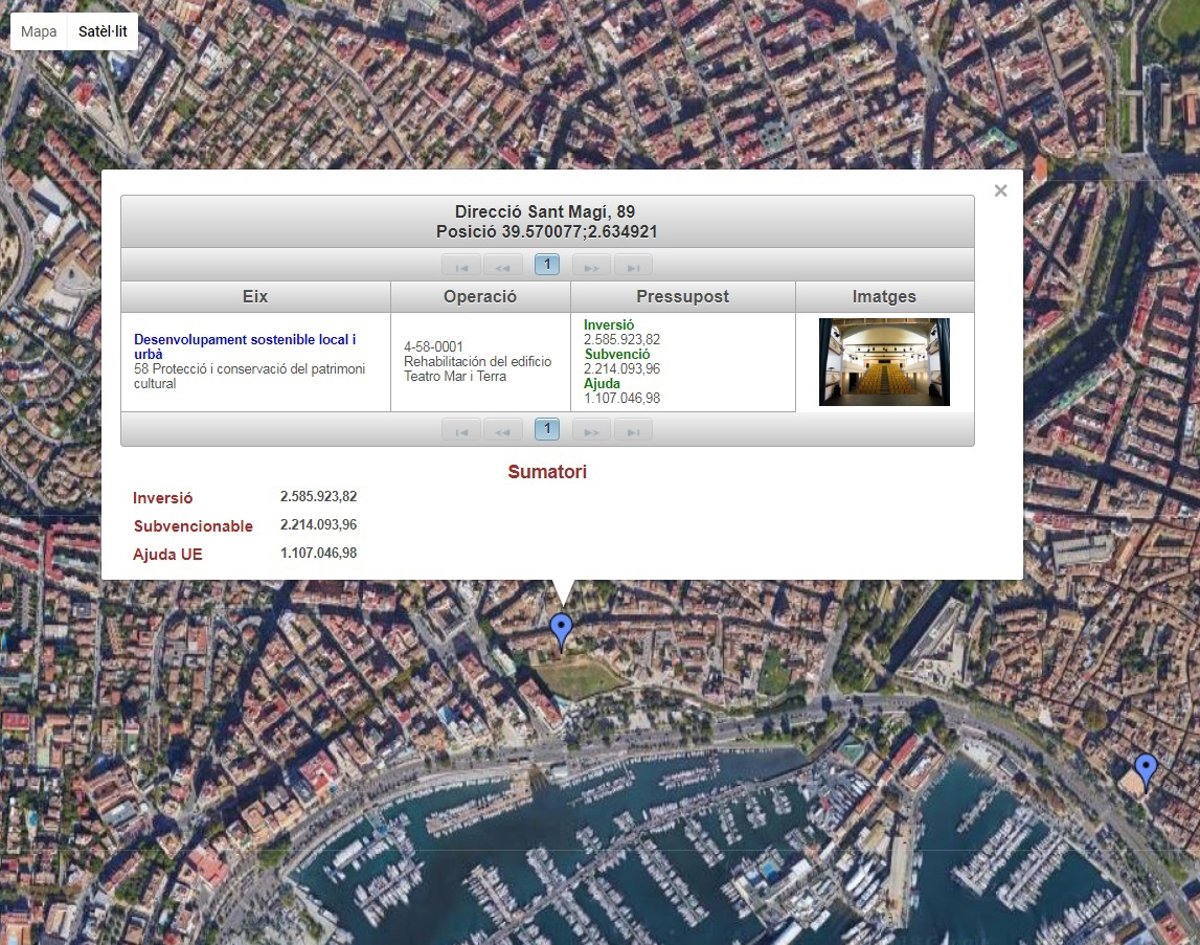Viewport: 1200px width, 945px height.
Task: Click bottom paginator first page icon
Action: click(461, 431)
